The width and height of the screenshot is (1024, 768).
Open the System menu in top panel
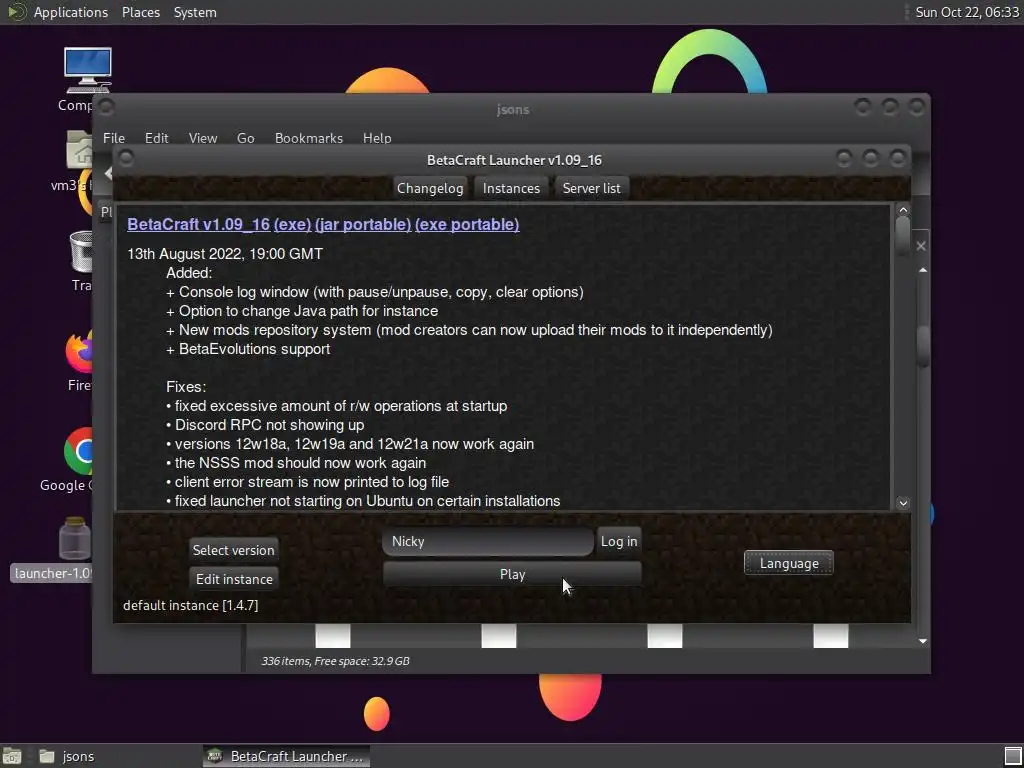(x=195, y=12)
